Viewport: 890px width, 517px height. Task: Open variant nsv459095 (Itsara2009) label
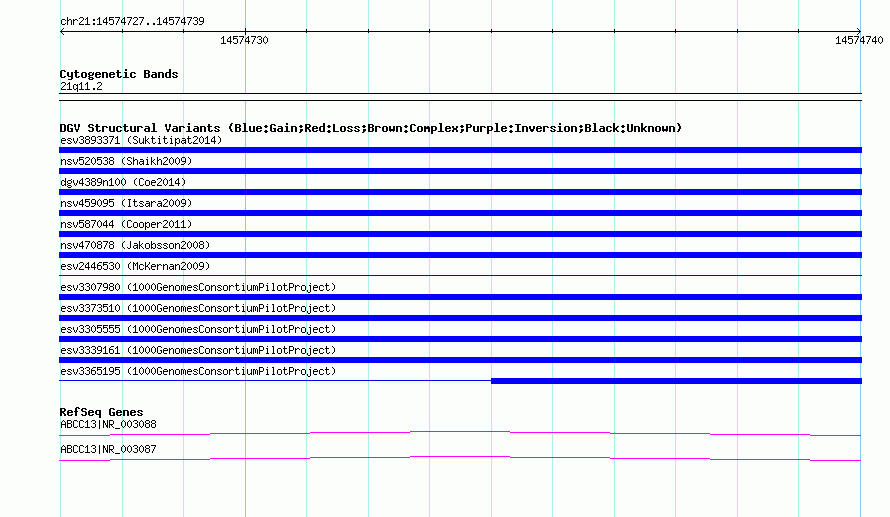pos(126,203)
